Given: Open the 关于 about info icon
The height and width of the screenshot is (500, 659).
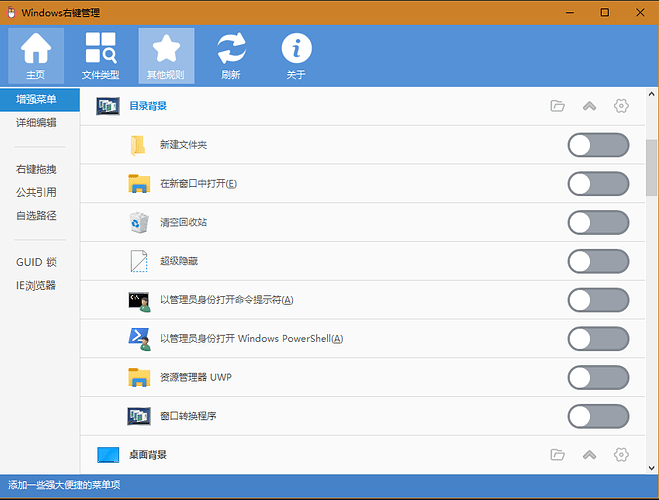Looking at the screenshot, I should pos(296,55).
